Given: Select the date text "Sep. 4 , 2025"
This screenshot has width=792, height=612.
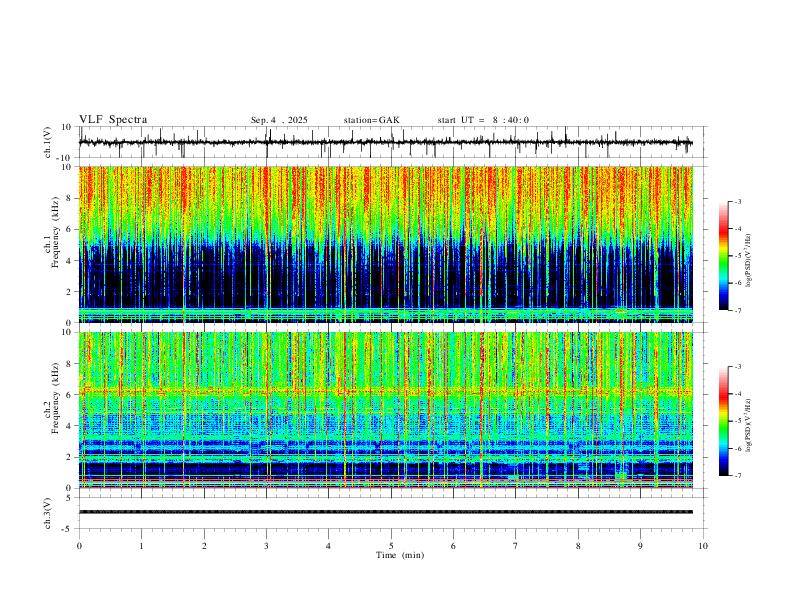Looking at the screenshot, I should 279,120.
